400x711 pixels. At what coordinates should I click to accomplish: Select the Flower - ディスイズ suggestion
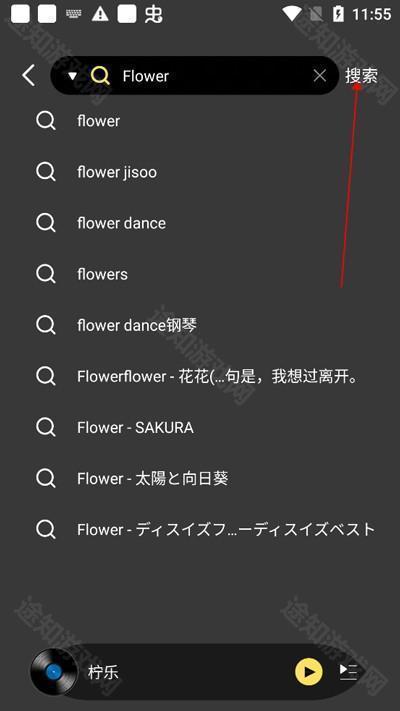click(x=200, y=529)
